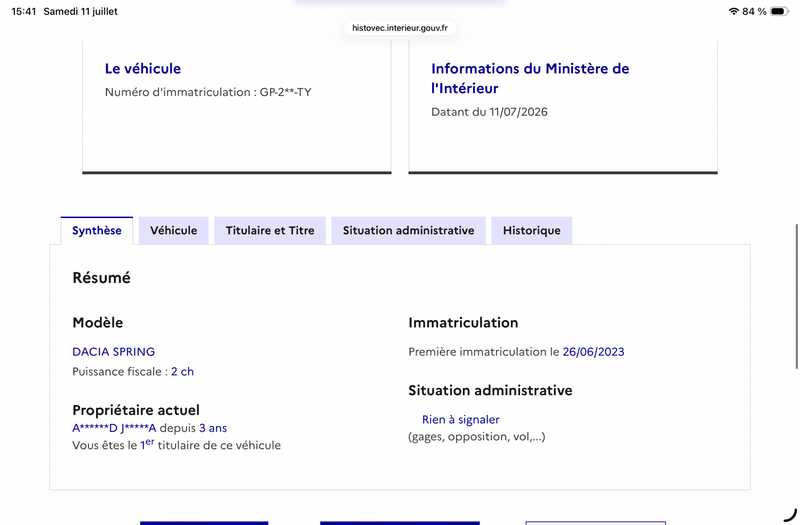Viewport: 800px width, 525px height.
Task: Click Informations du Ministère de l'Intérieur heading
Action: click(530, 78)
